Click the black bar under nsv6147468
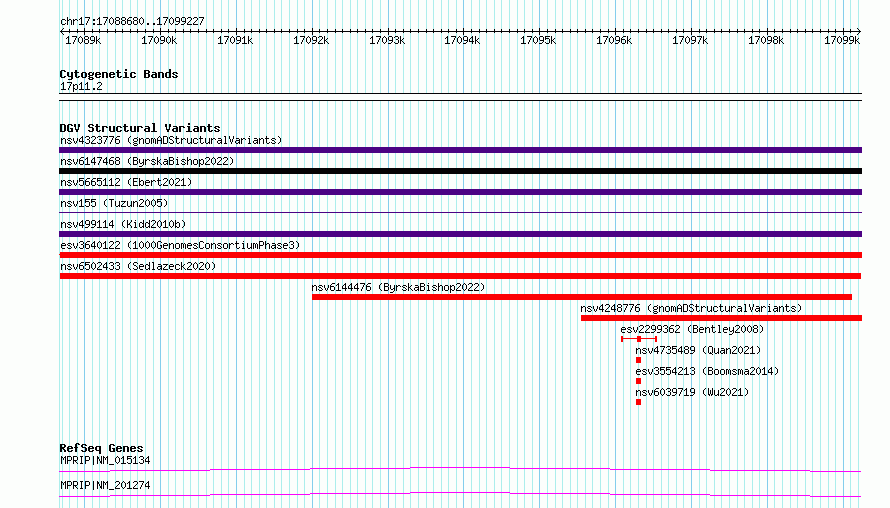The image size is (890, 508). (460, 171)
